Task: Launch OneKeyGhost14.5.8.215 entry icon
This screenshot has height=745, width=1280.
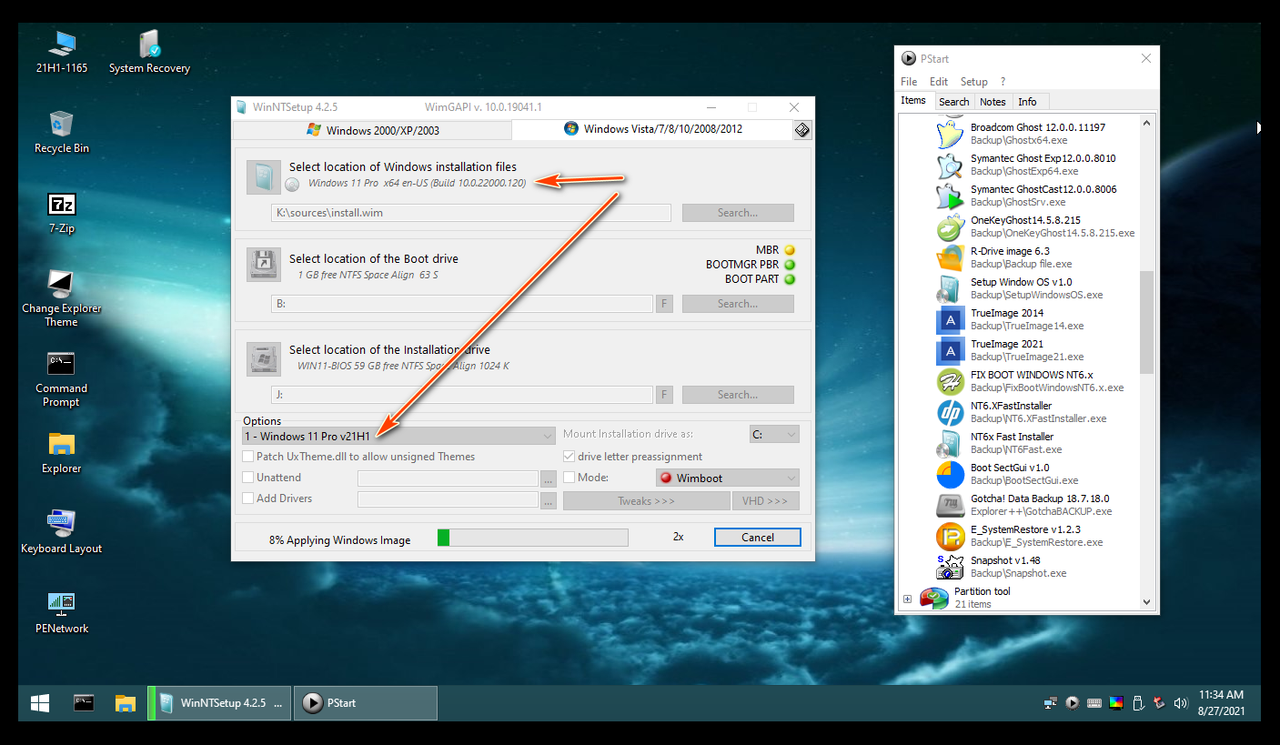Action: [x=950, y=227]
